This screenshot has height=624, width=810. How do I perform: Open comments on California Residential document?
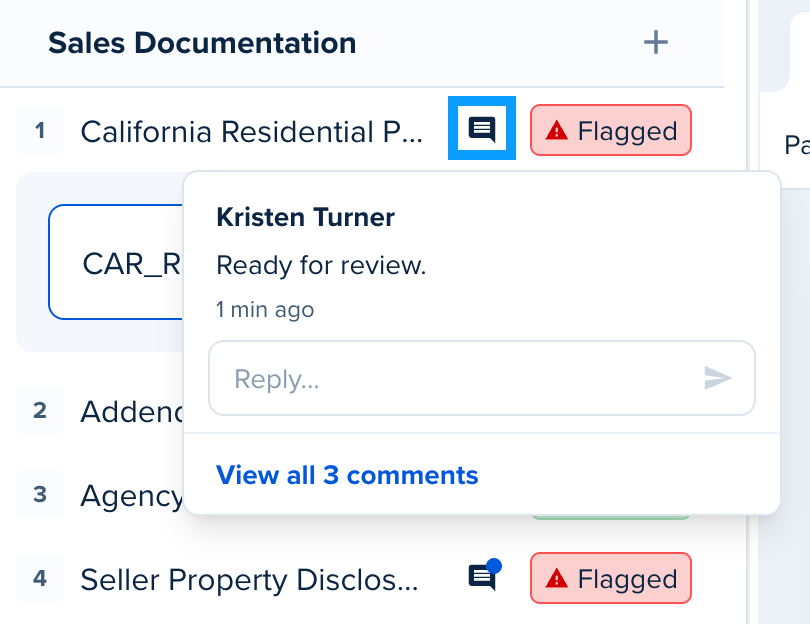[481, 128]
